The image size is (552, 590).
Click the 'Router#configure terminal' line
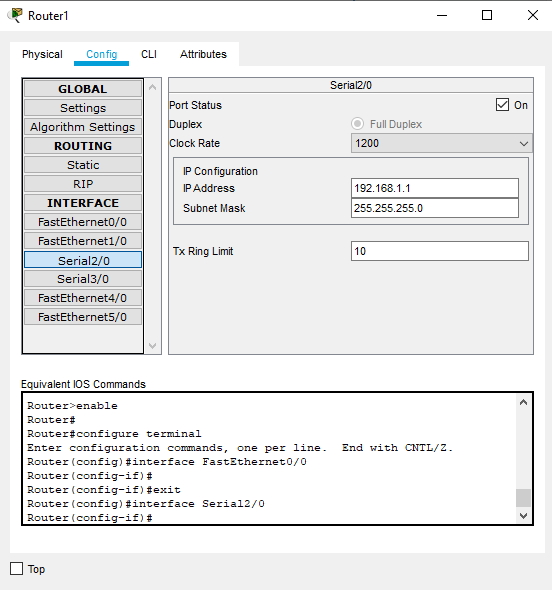tap(114, 434)
